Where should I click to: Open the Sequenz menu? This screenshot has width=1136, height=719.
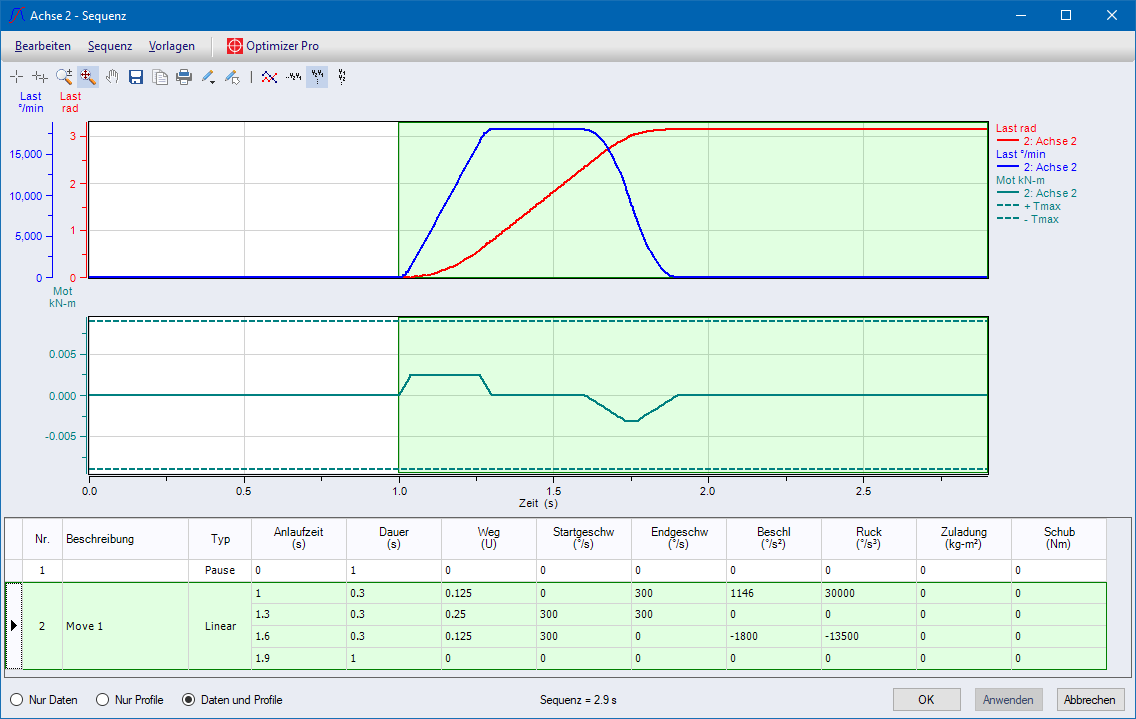[110, 46]
